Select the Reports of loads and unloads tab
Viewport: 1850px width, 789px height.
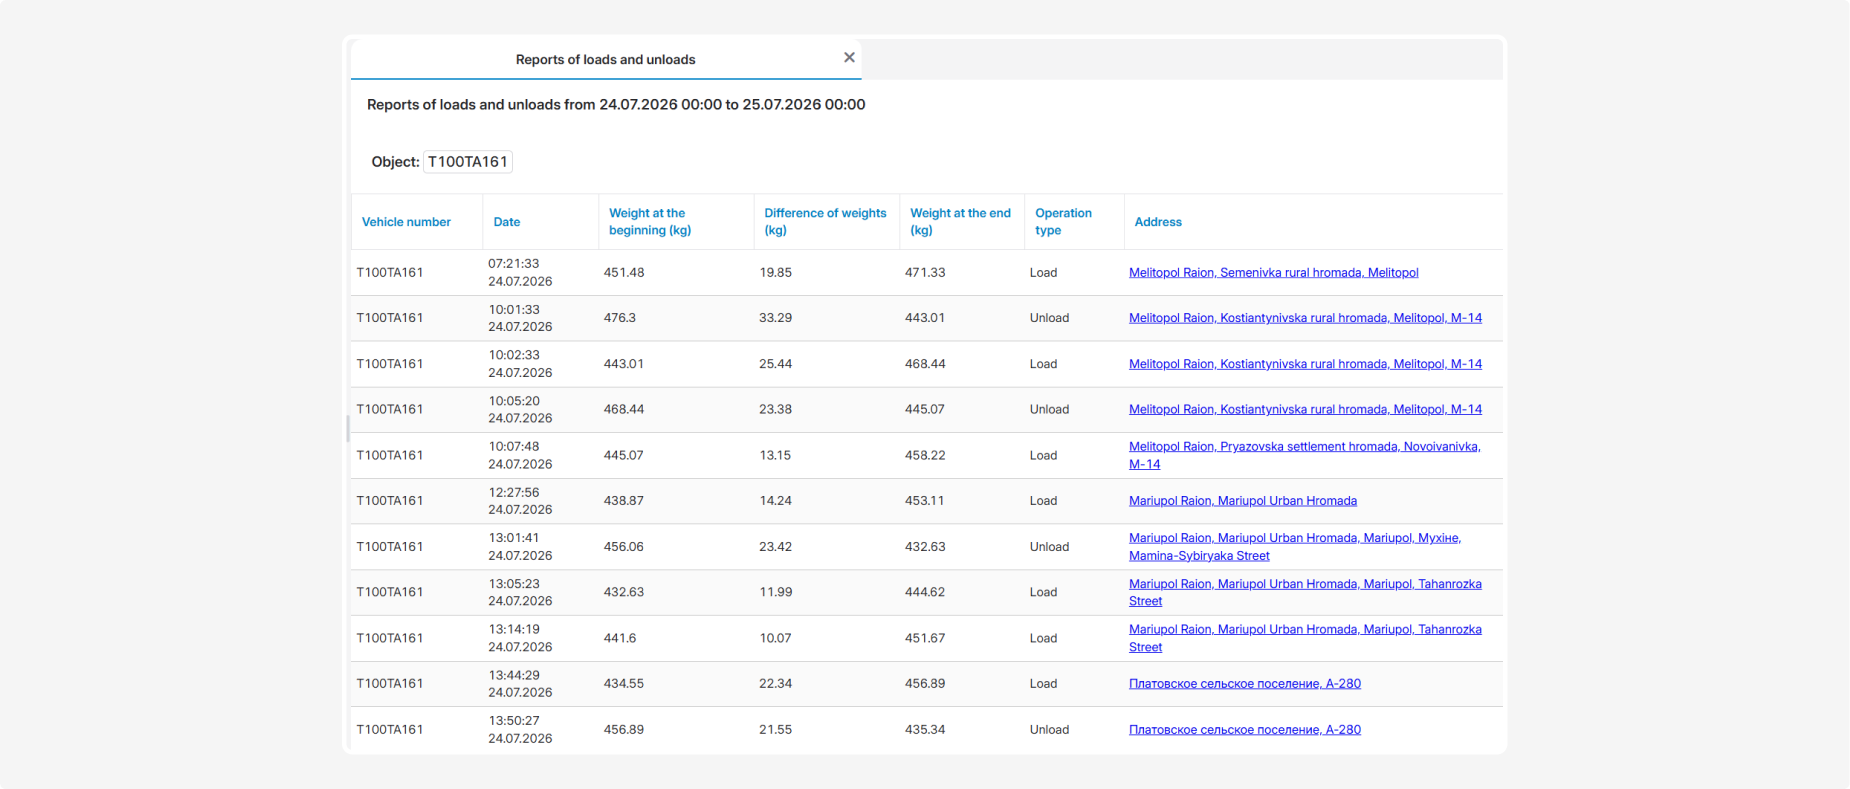(x=605, y=59)
